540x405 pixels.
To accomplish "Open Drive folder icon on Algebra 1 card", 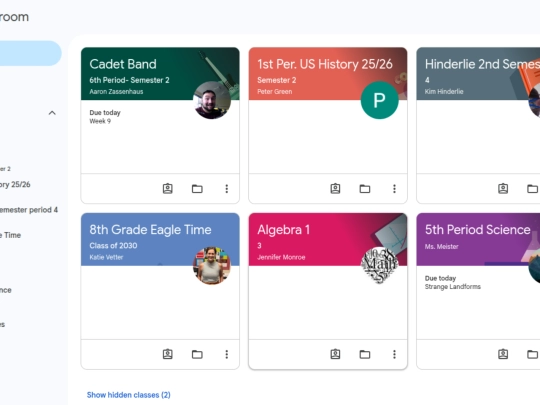I will tap(365, 354).
